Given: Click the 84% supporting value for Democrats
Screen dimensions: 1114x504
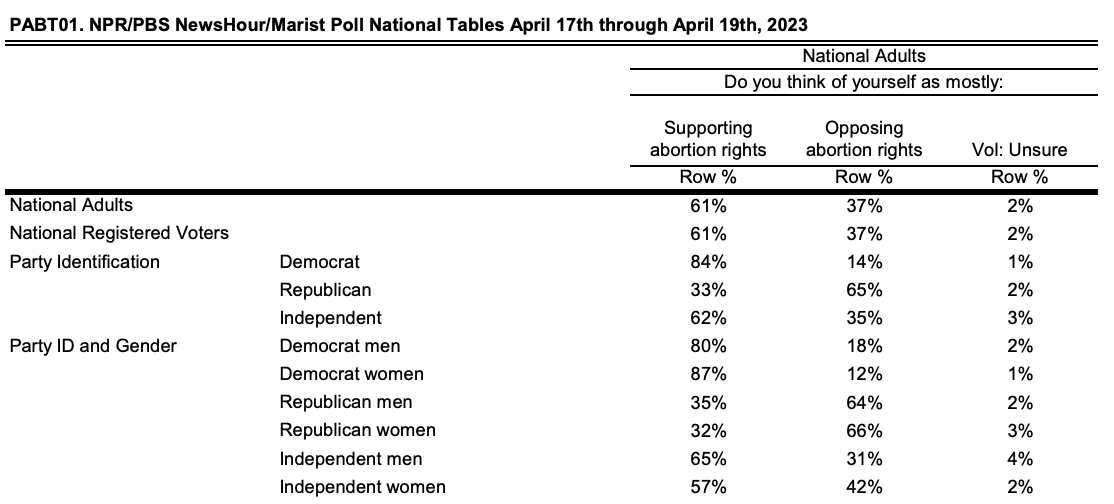Looking at the screenshot, I should [x=708, y=262].
